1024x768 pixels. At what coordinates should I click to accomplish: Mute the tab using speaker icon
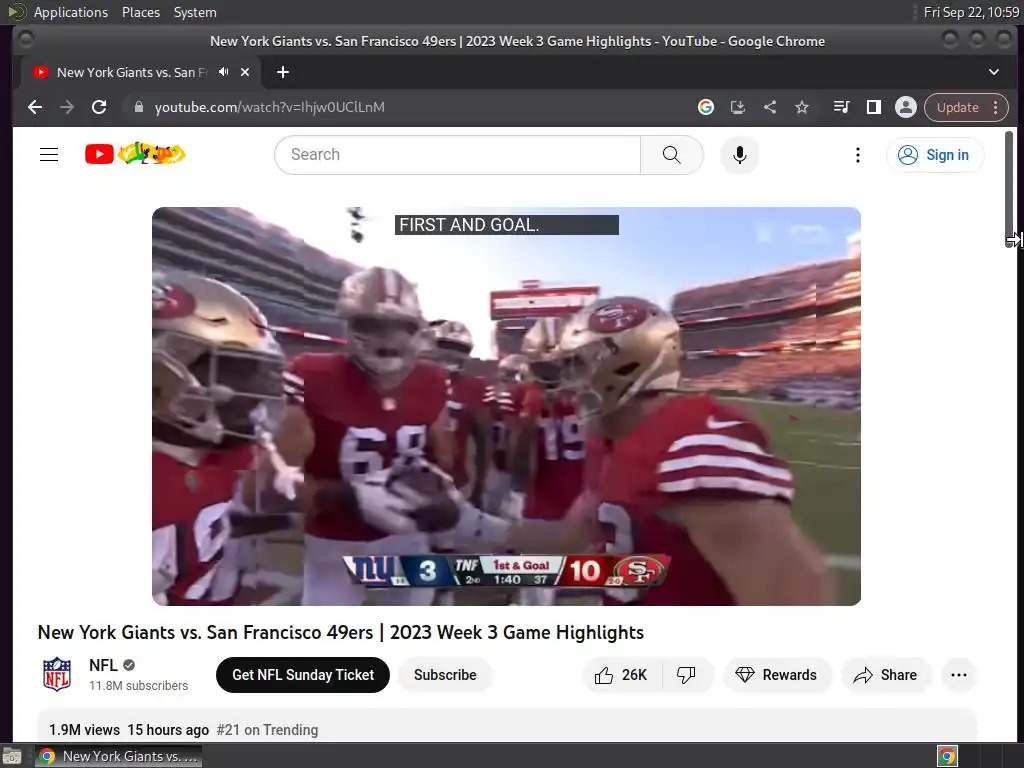tap(224, 72)
